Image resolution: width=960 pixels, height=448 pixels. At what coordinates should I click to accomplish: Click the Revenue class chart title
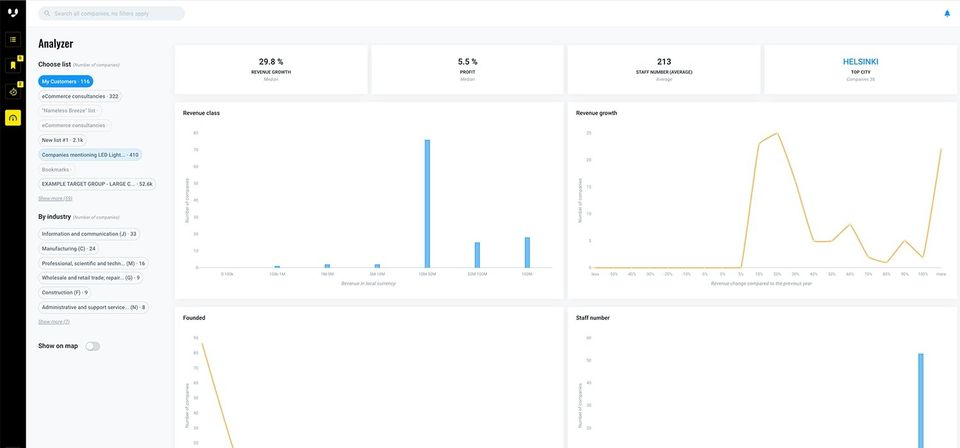201,113
